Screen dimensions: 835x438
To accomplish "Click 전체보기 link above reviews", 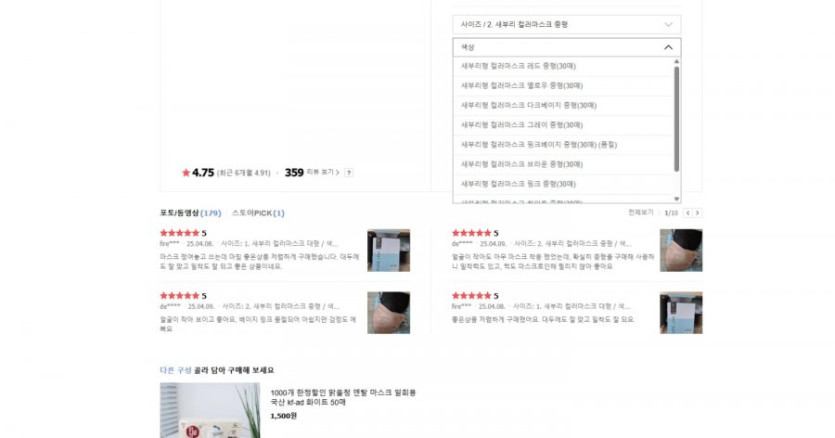I will tap(641, 212).
